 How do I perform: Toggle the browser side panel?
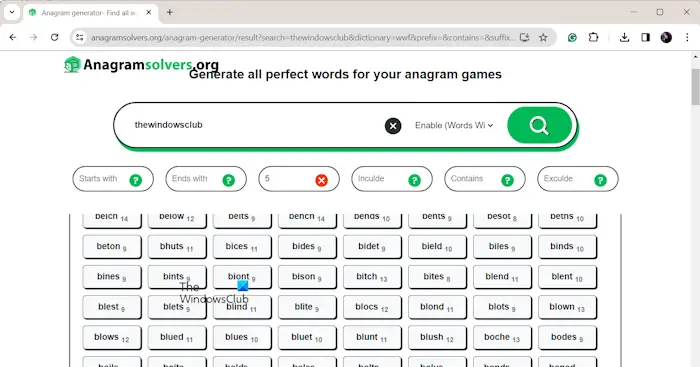646,38
